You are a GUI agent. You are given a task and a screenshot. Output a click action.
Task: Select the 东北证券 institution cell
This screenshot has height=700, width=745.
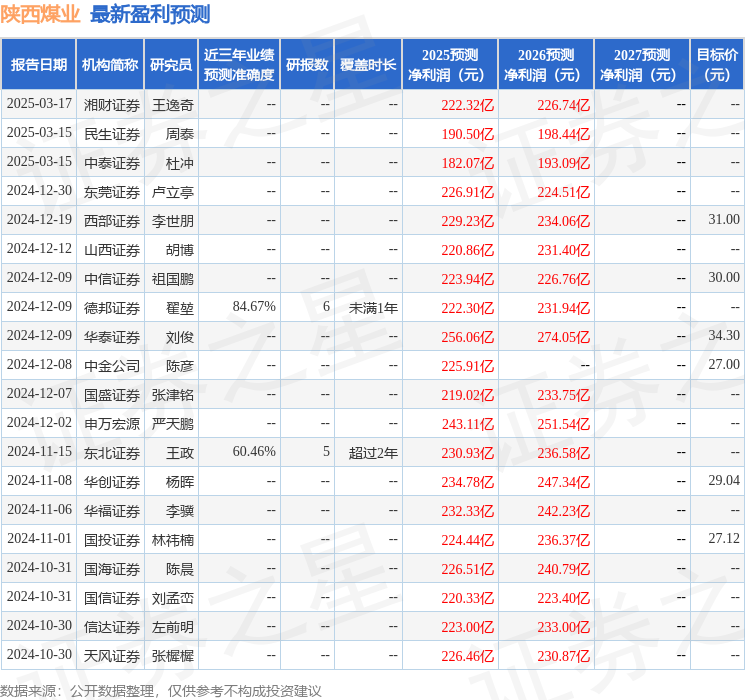112,453
